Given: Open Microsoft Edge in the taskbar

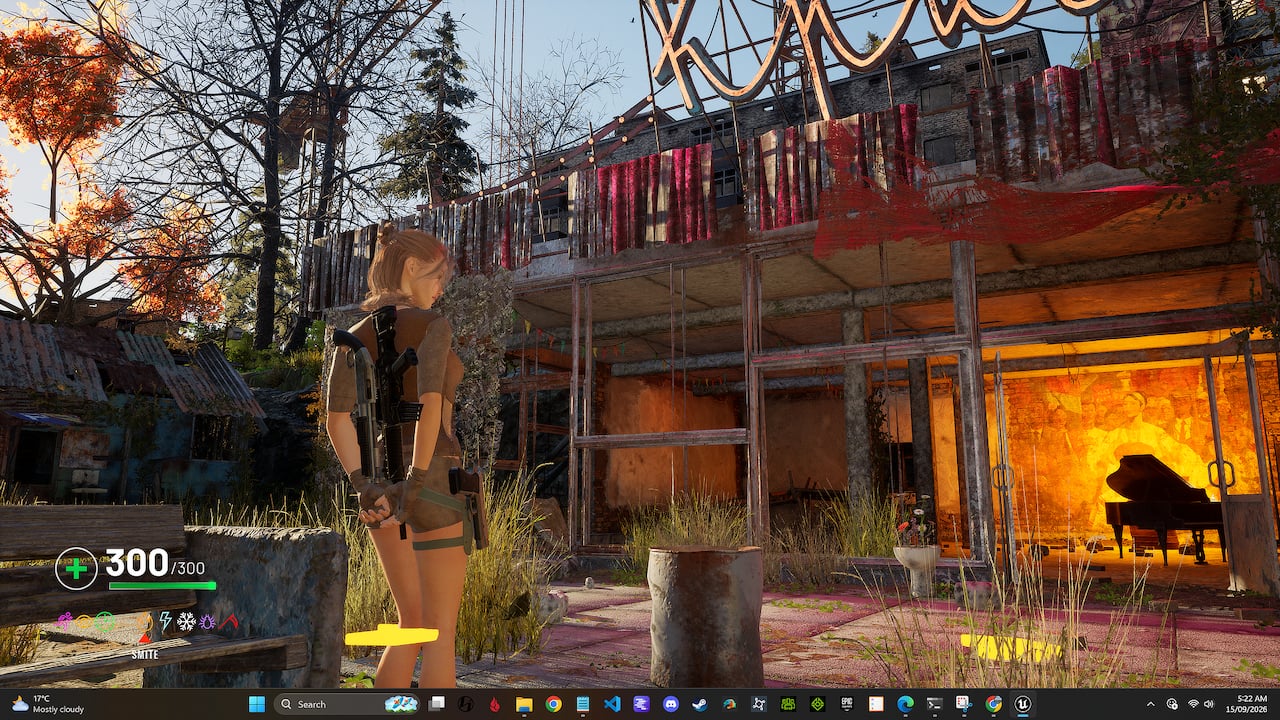Looking at the screenshot, I should pyautogui.click(x=905, y=704).
